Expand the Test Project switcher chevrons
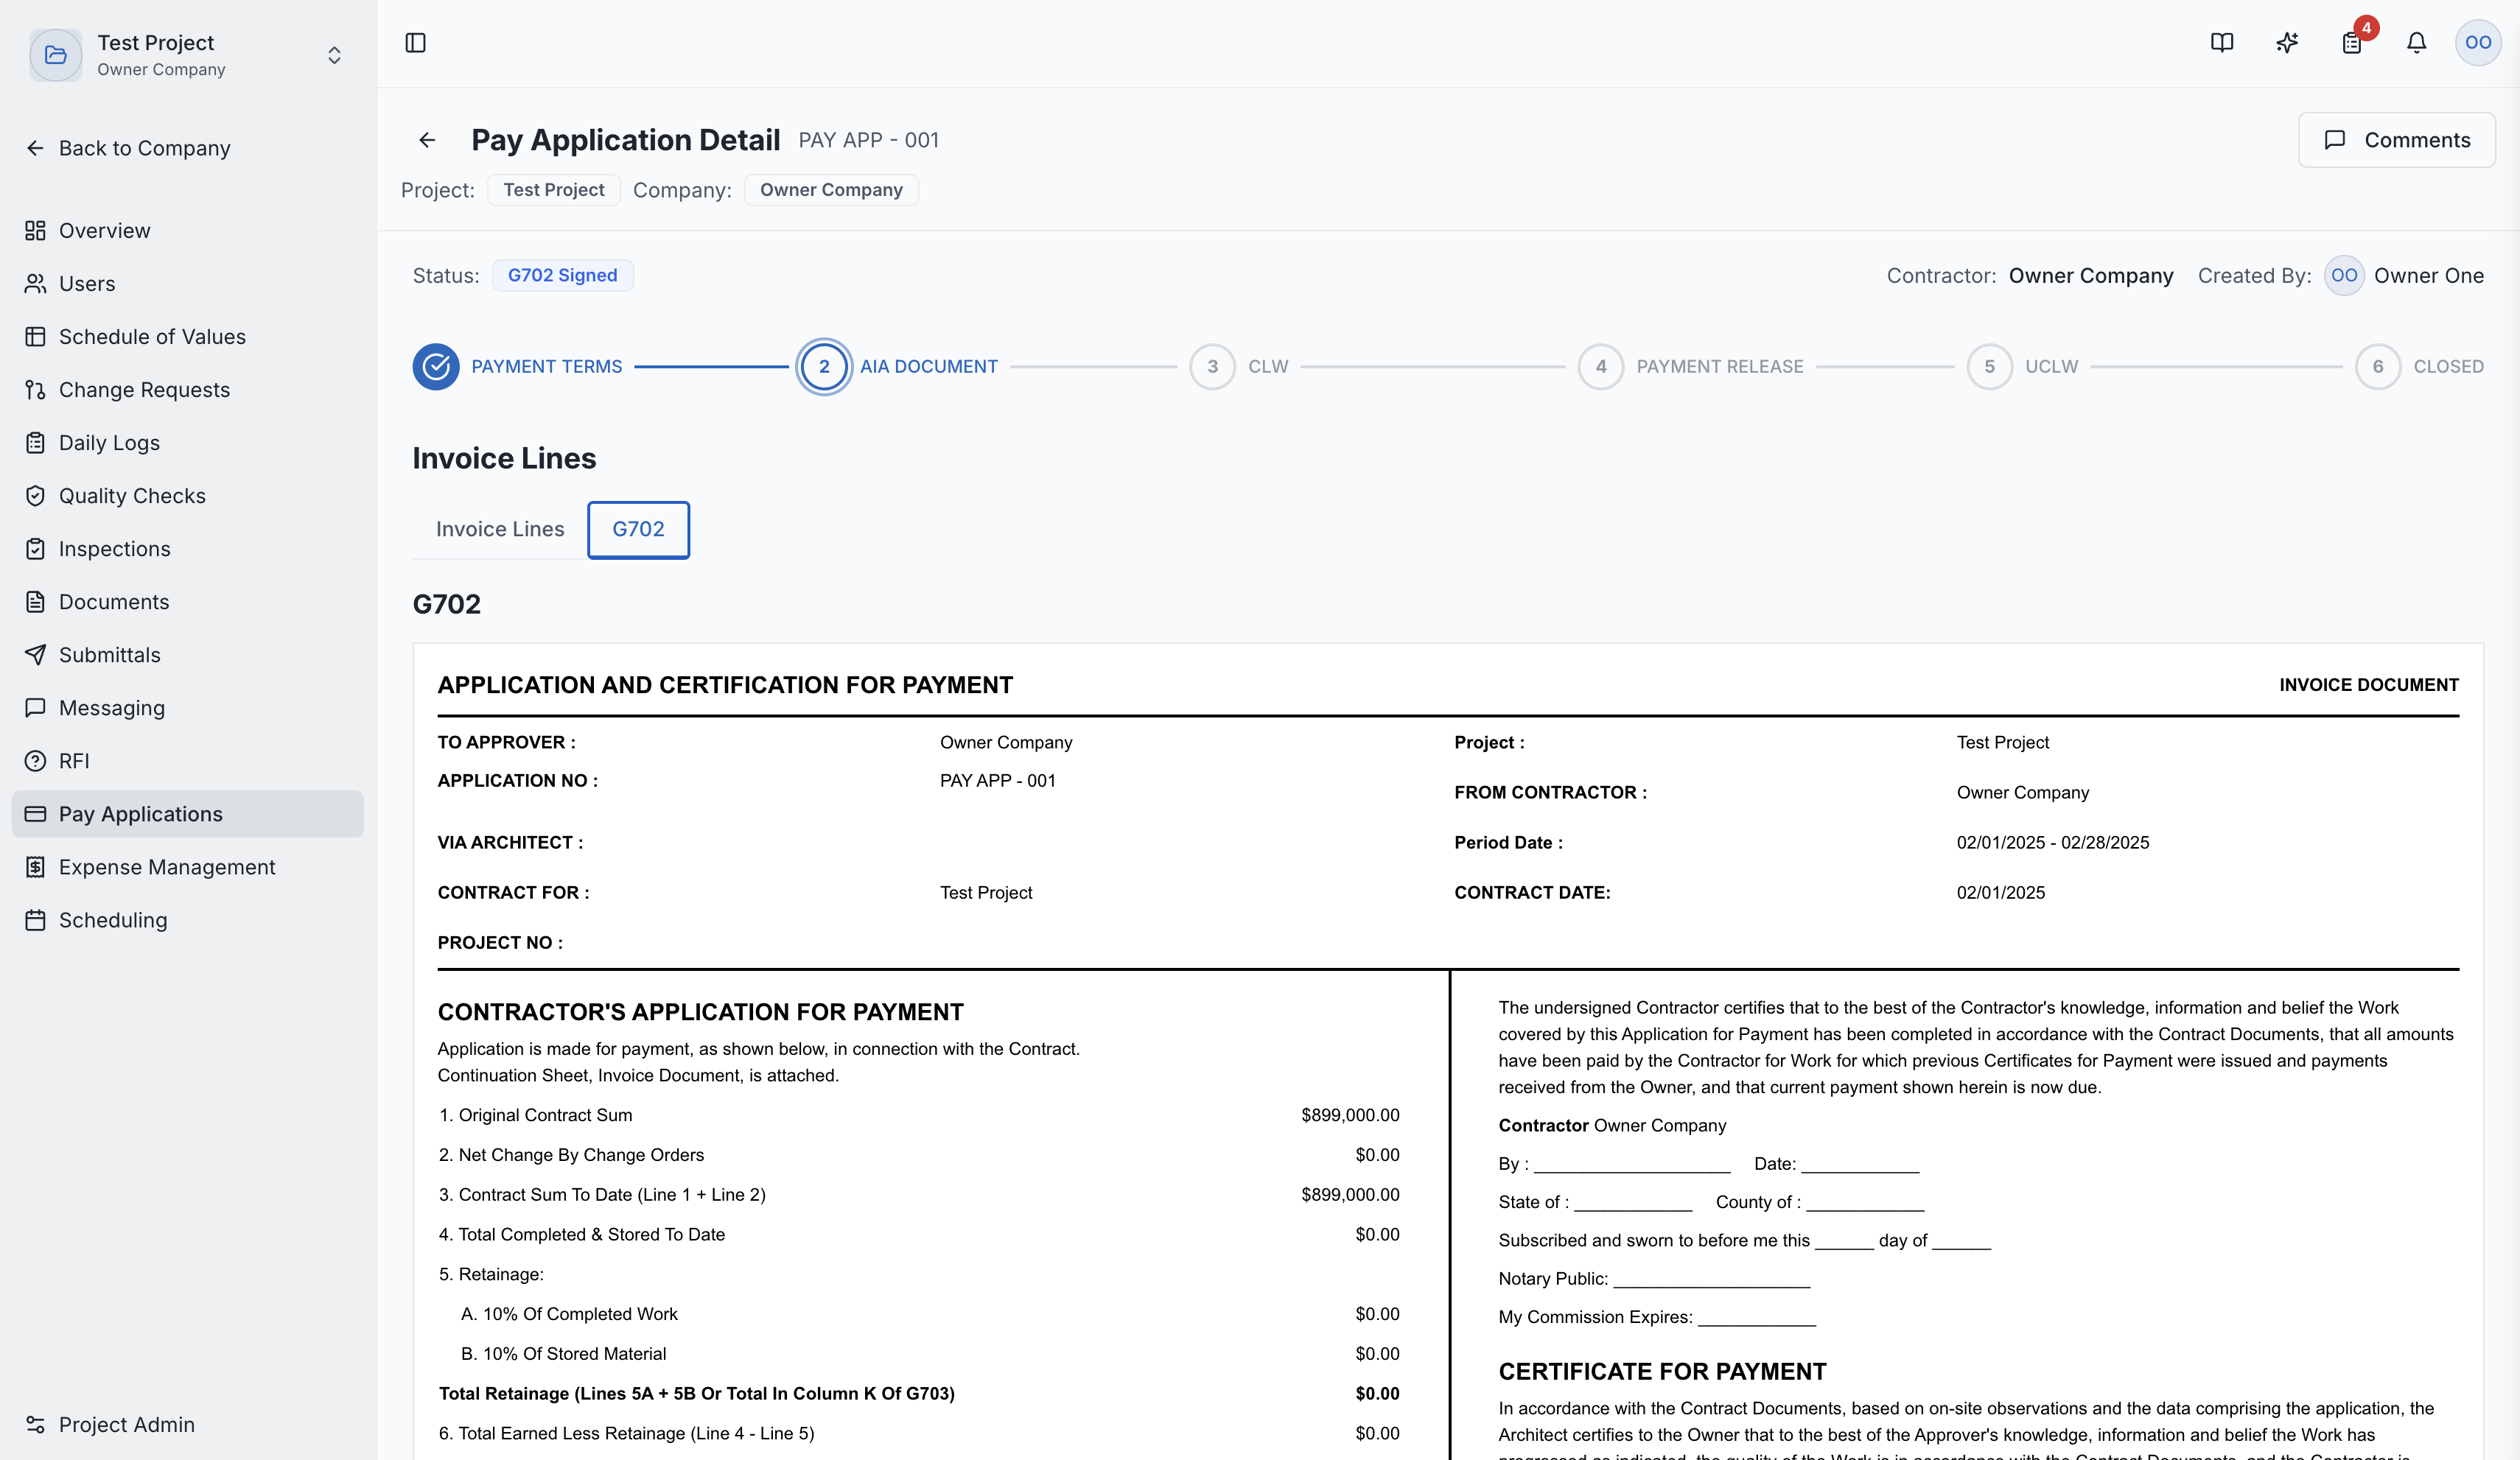This screenshot has height=1460, width=2520. click(334, 55)
